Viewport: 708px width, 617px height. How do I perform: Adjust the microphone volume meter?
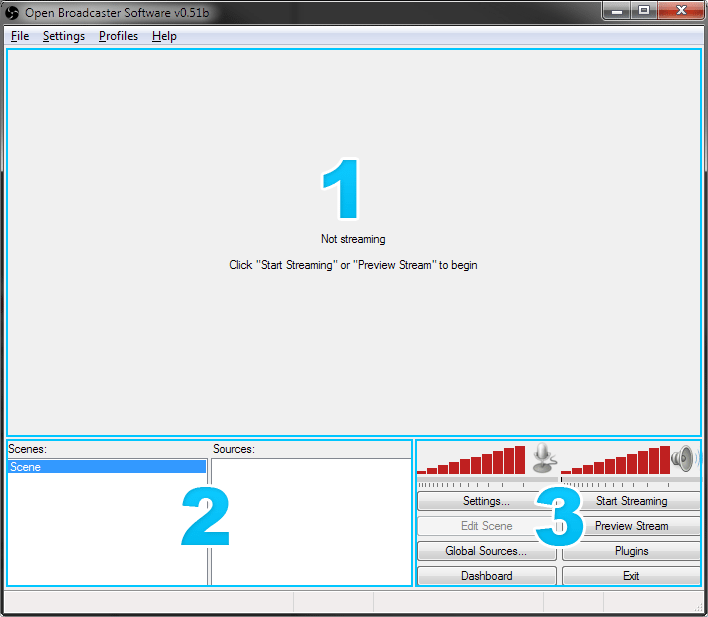pyautogui.click(x=471, y=460)
